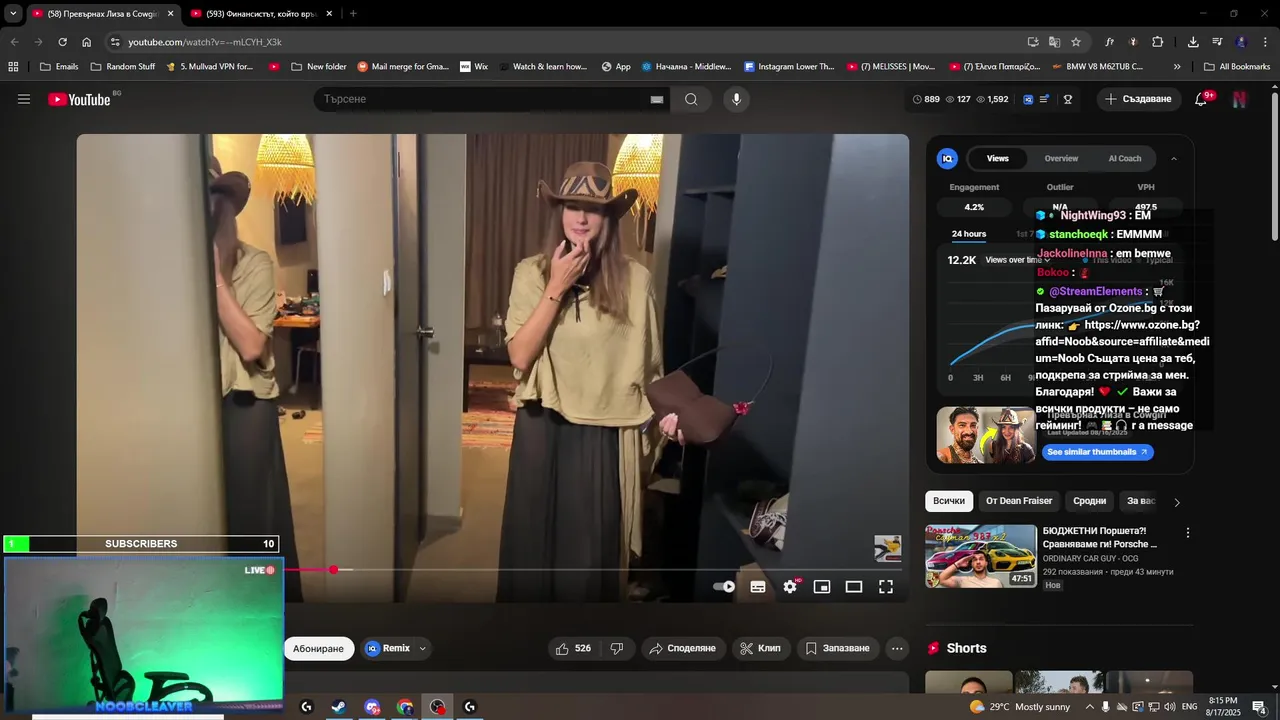Open the vidIQ thumbnail preview image
The width and height of the screenshot is (1280, 720).
click(x=986, y=434)
